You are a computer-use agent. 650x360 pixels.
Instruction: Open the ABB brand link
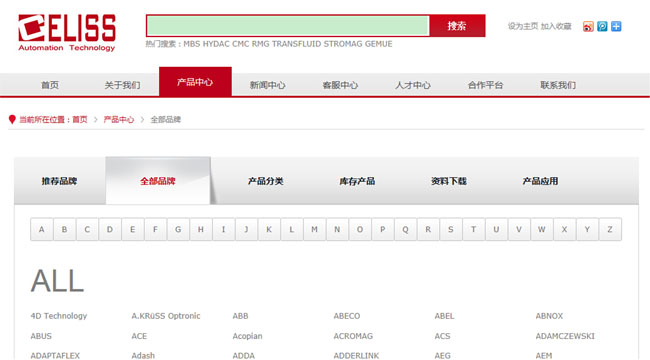coord(240,316)
